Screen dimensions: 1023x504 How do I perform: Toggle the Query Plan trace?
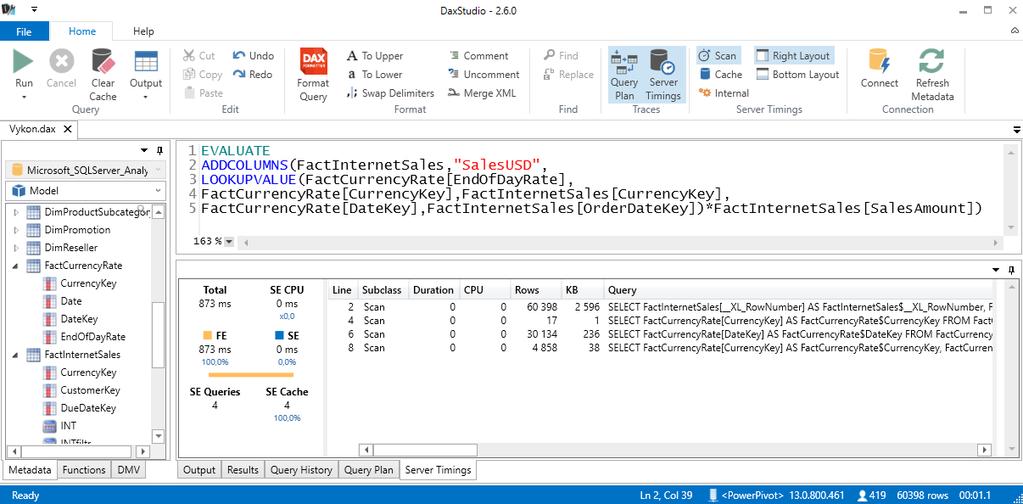point(624,75)
